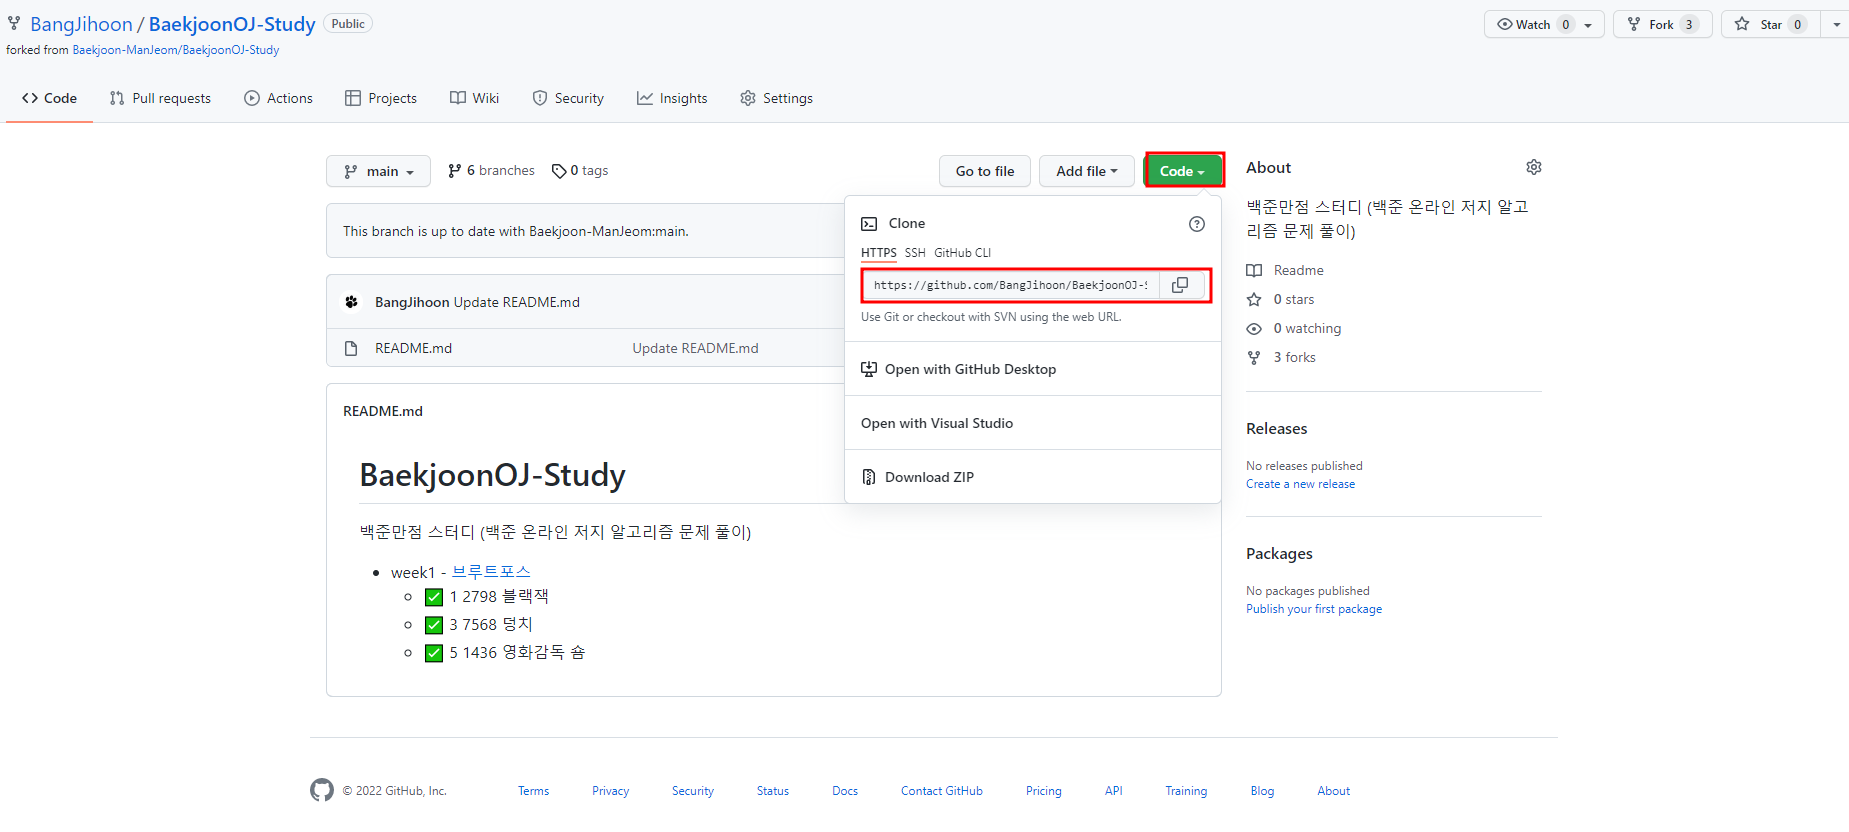Viewport: 1849px width, 832px height.
Task: Click Download ZIP option
Action: click(x=1033, y=477)
